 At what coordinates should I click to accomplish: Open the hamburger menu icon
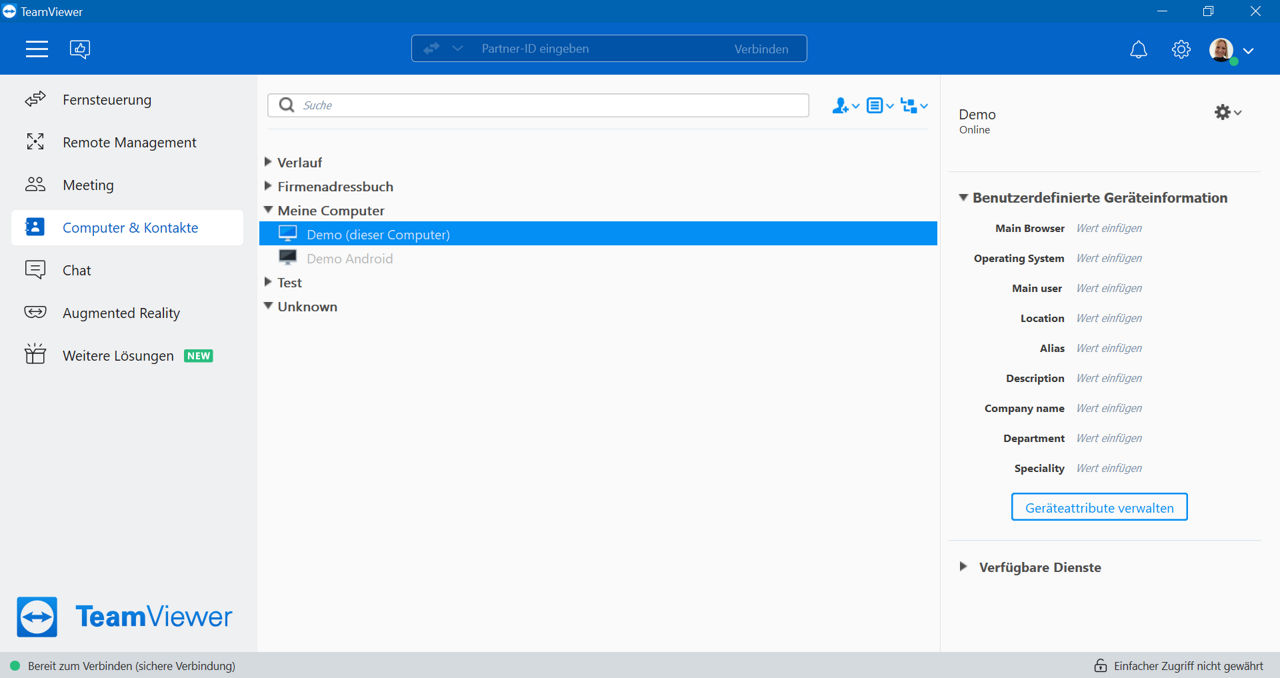tap(37, 49)
